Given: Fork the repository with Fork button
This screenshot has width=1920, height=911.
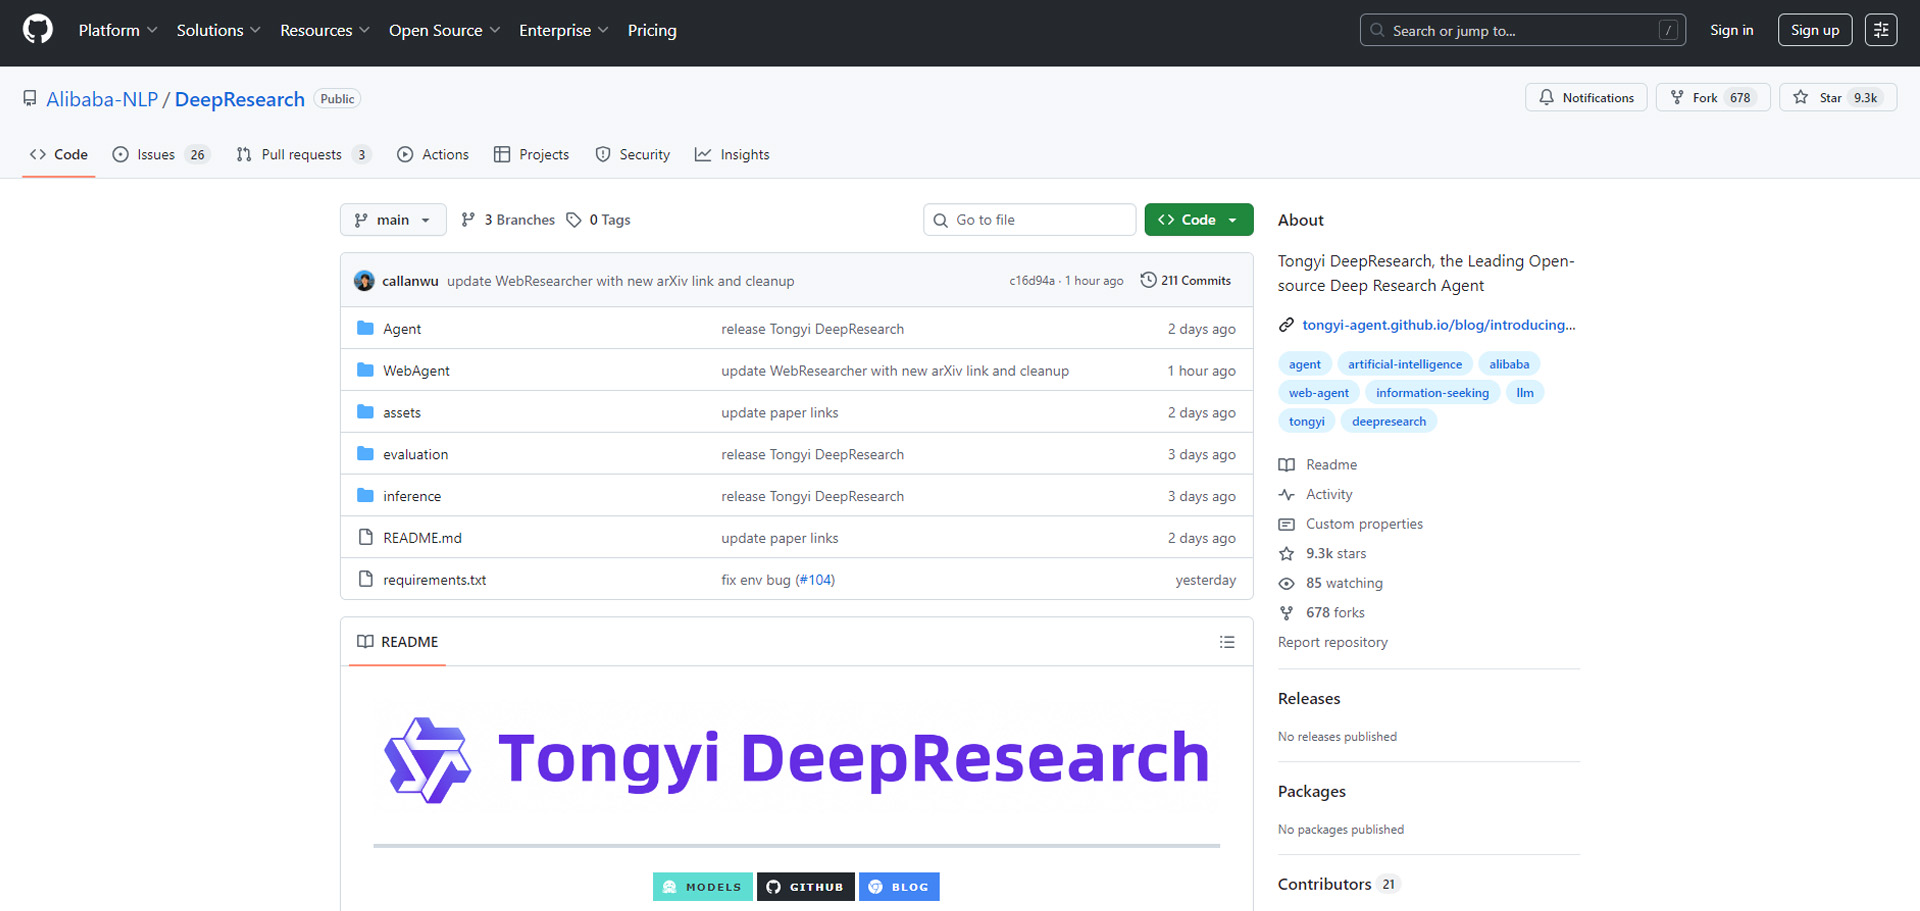Looking at the screenshot, I should point(1714,97).
